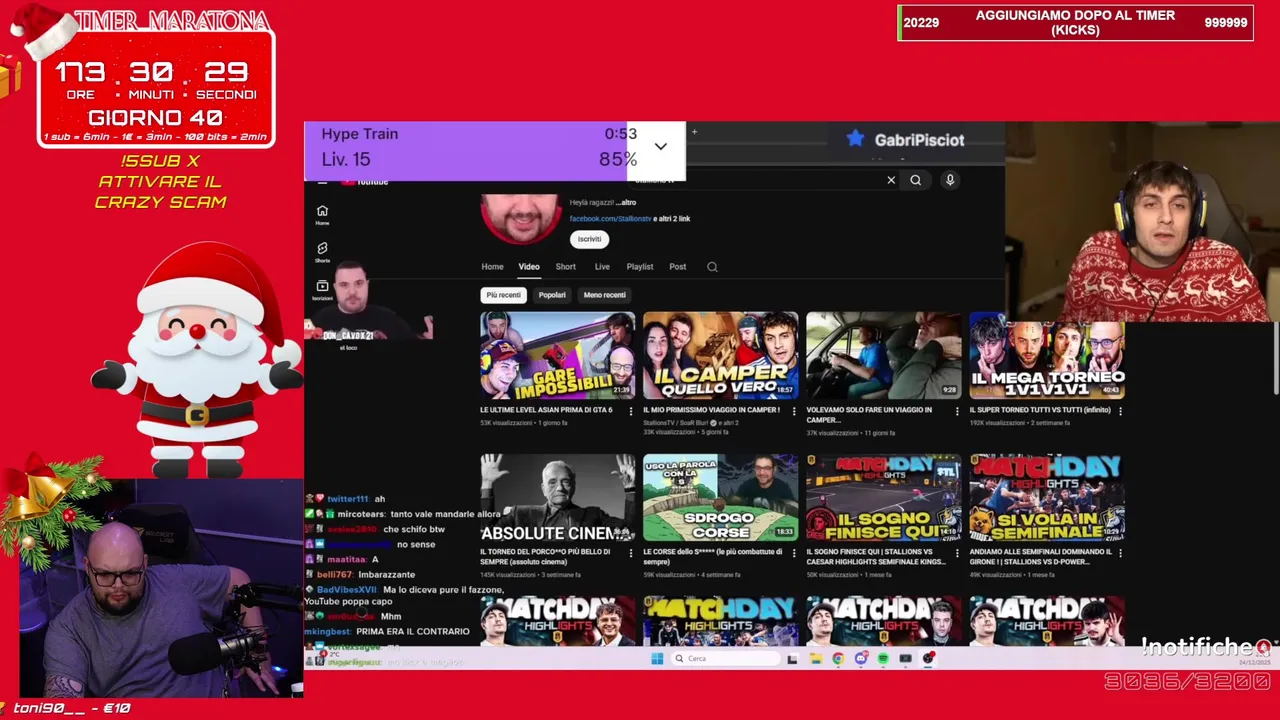Click the channel profile avatar picture
This screenshot has width=1280, height=720.
[x=521, y=217]
